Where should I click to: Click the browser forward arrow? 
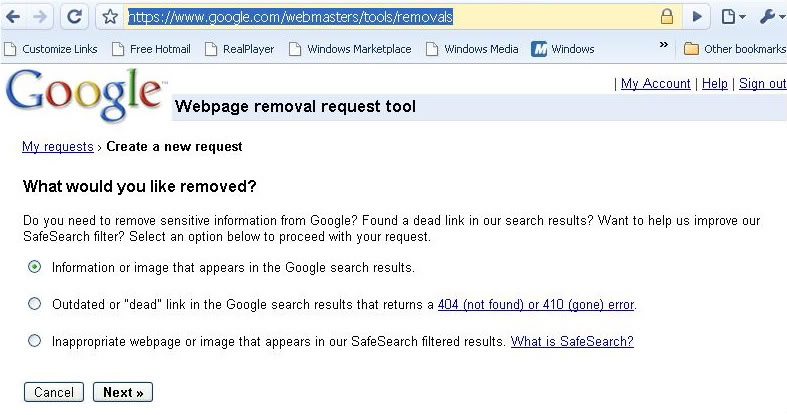click(40, 17)
